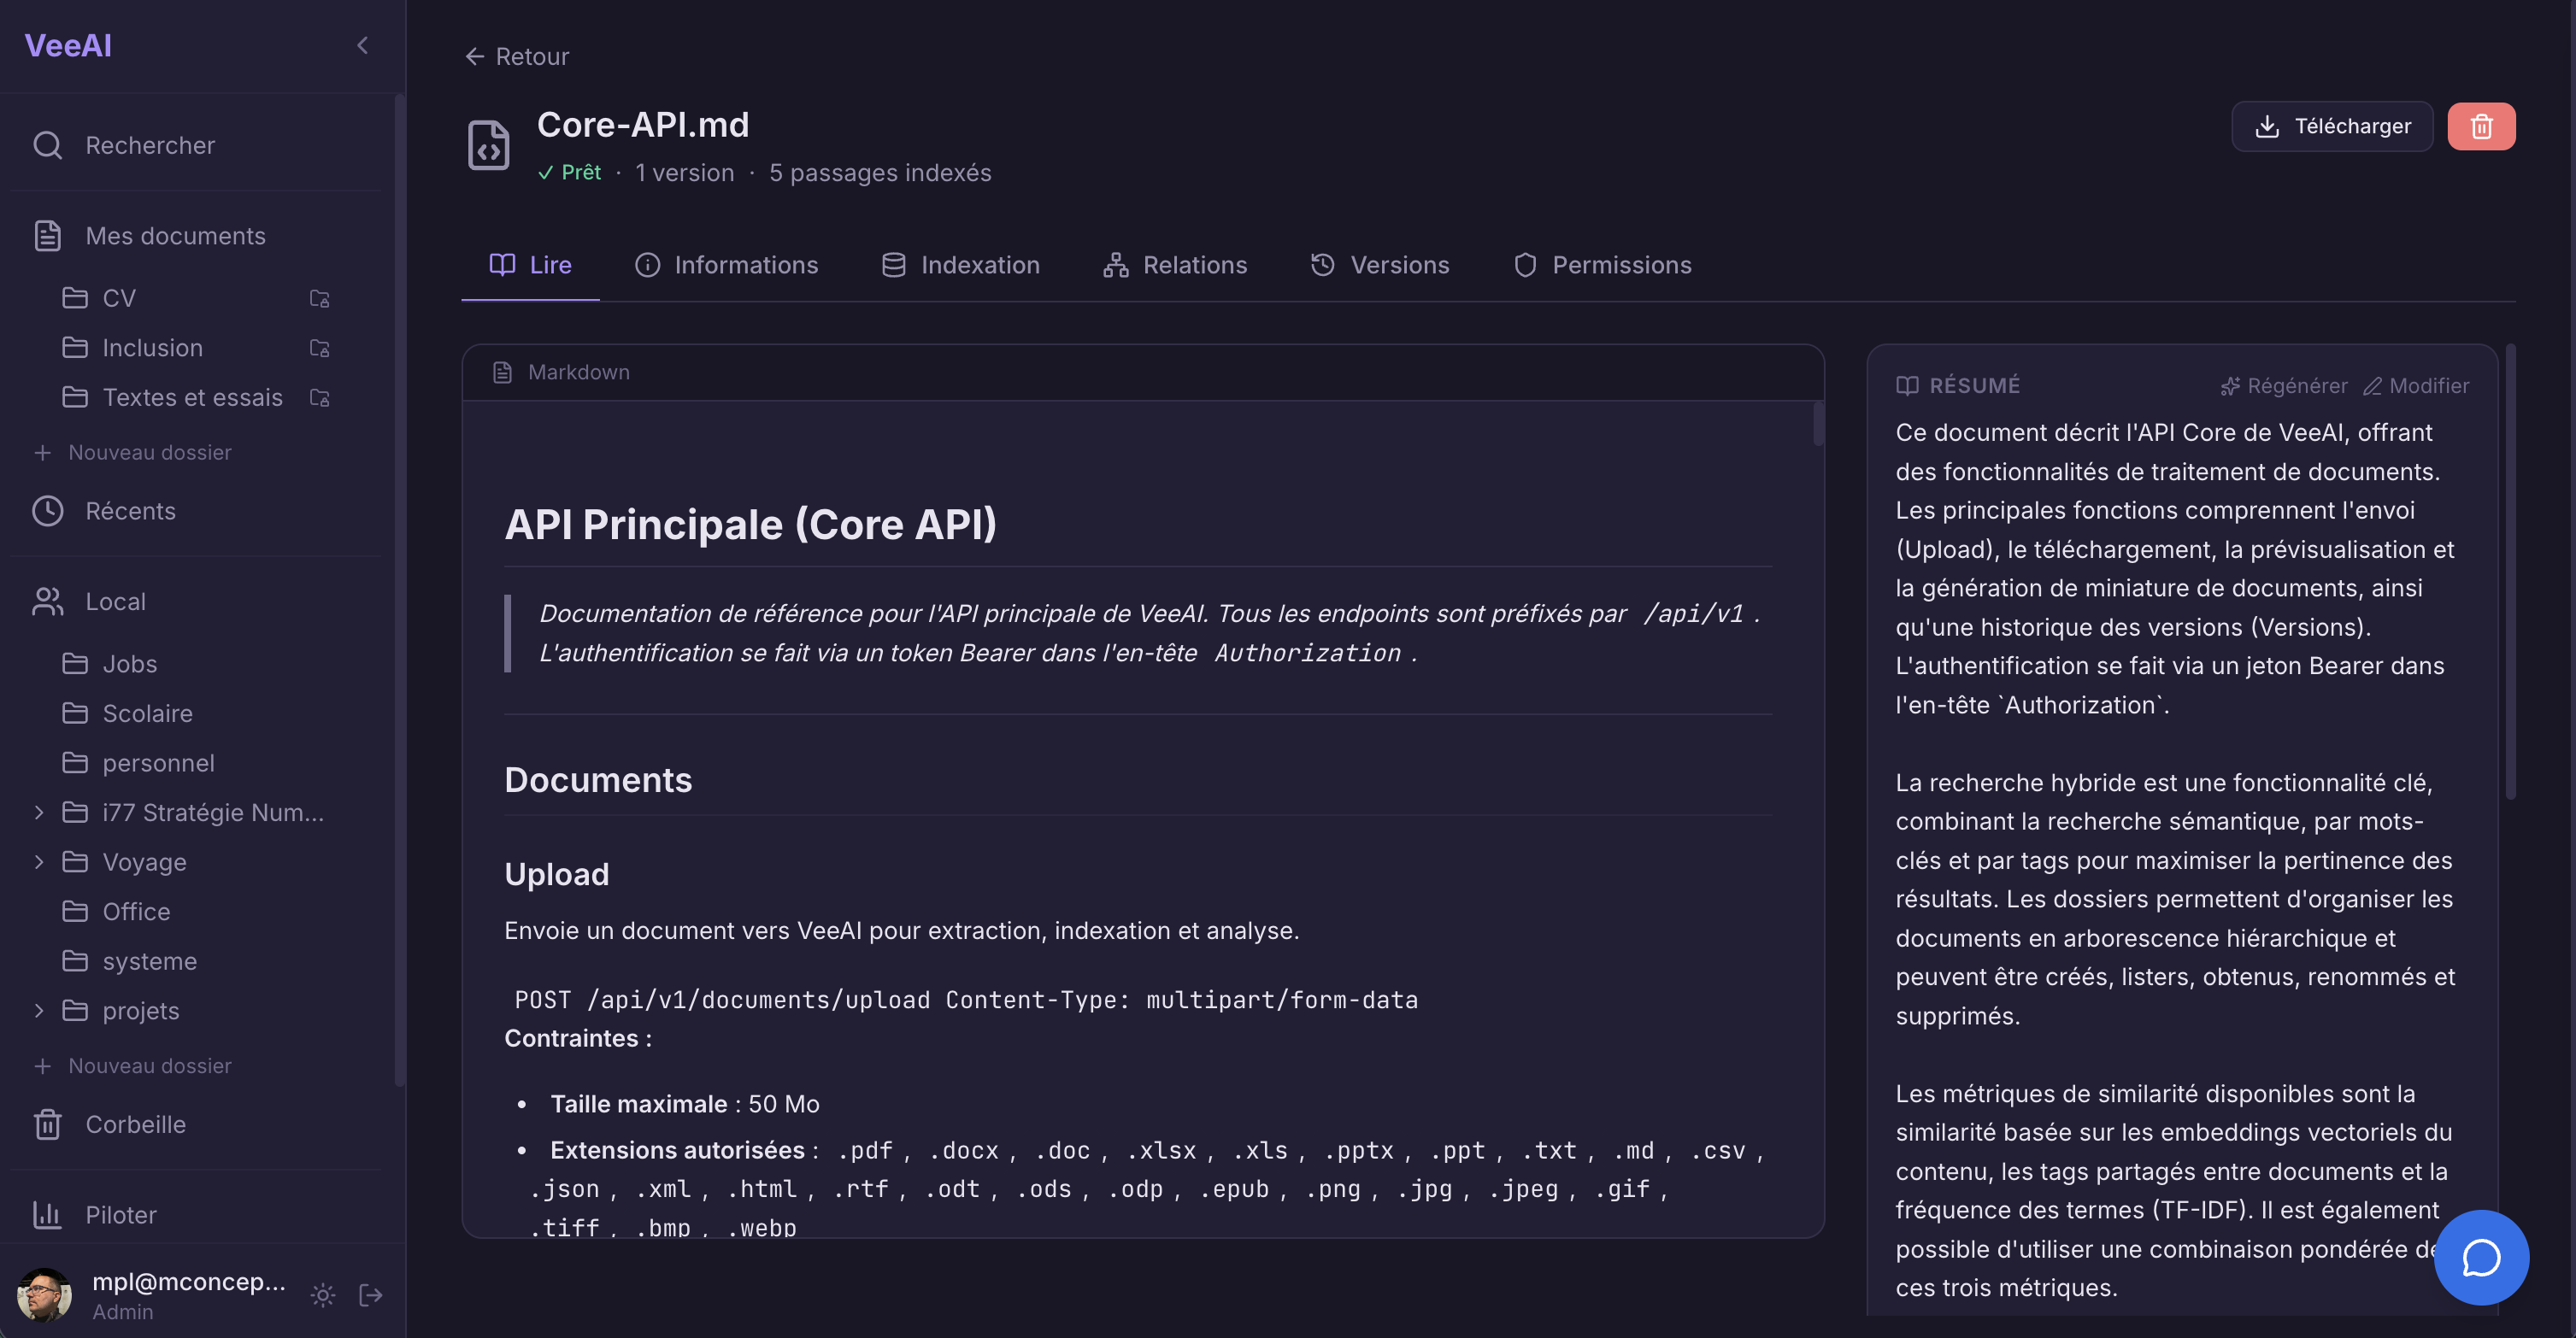Image resolution: width=2576 pixels, height=1338 pixels.
Task: Click the logout icon near the profile
Action: tap(369, 1295)
